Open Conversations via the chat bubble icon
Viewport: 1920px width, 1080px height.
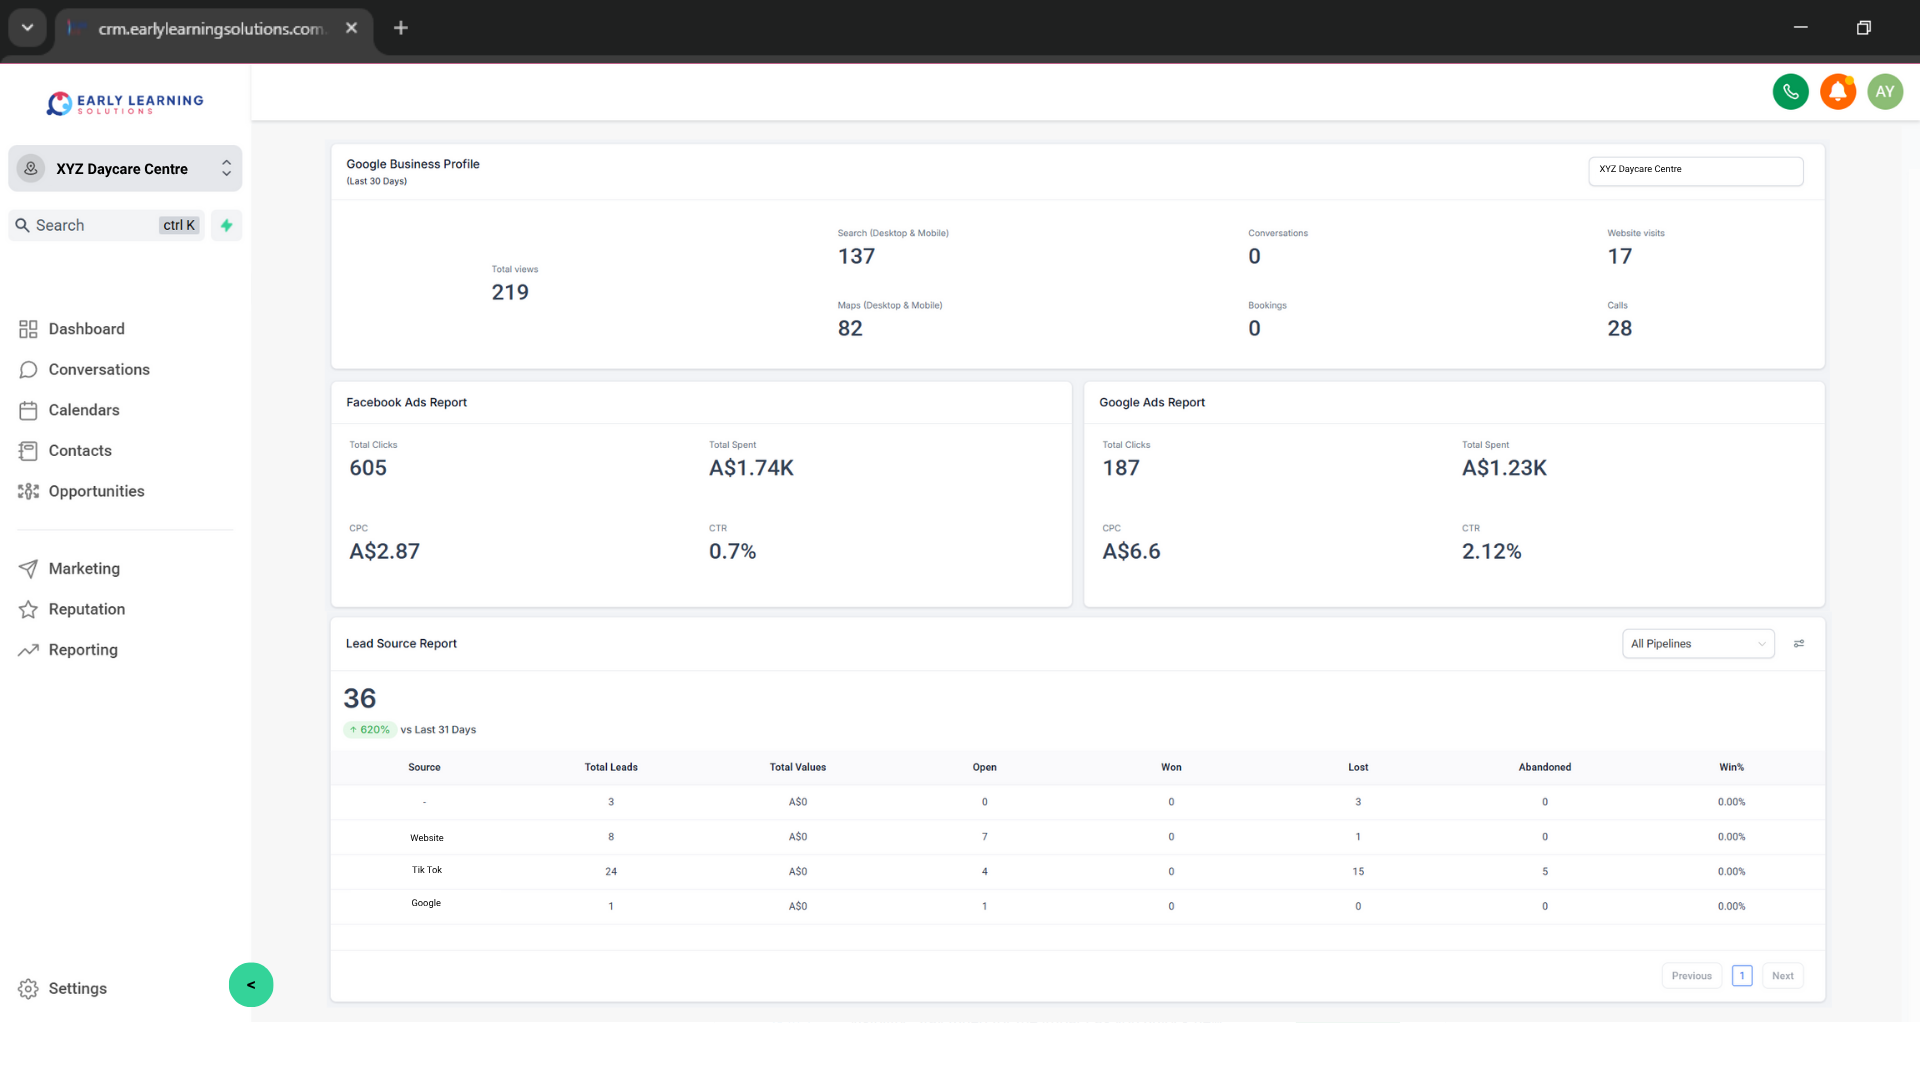point(30,369)
